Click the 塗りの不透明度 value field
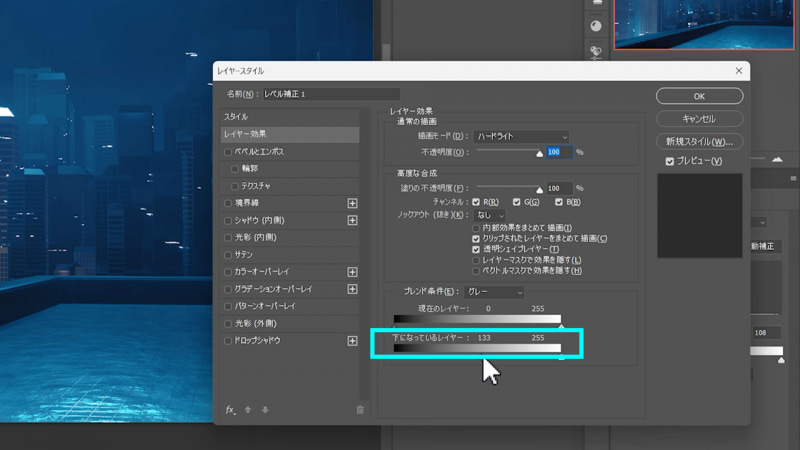800x450 pixels. coord(559,188)
